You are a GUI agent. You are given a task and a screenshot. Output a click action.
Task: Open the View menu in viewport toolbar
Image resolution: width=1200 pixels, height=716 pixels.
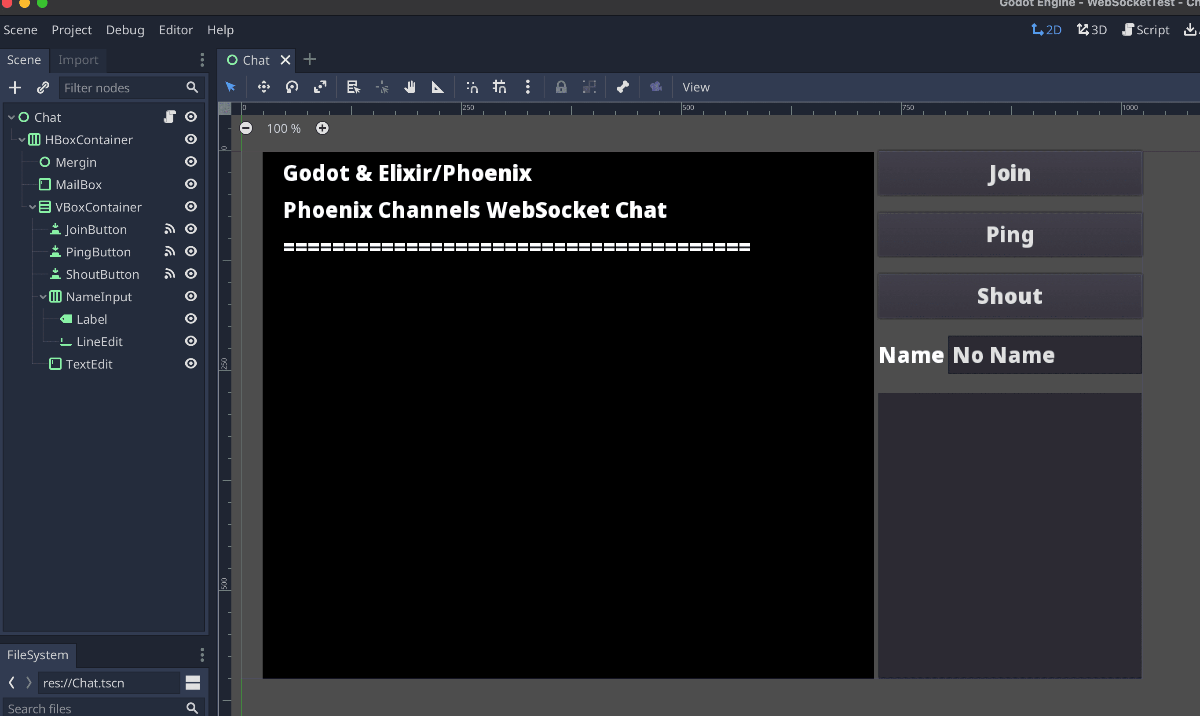tap(696, 87)
